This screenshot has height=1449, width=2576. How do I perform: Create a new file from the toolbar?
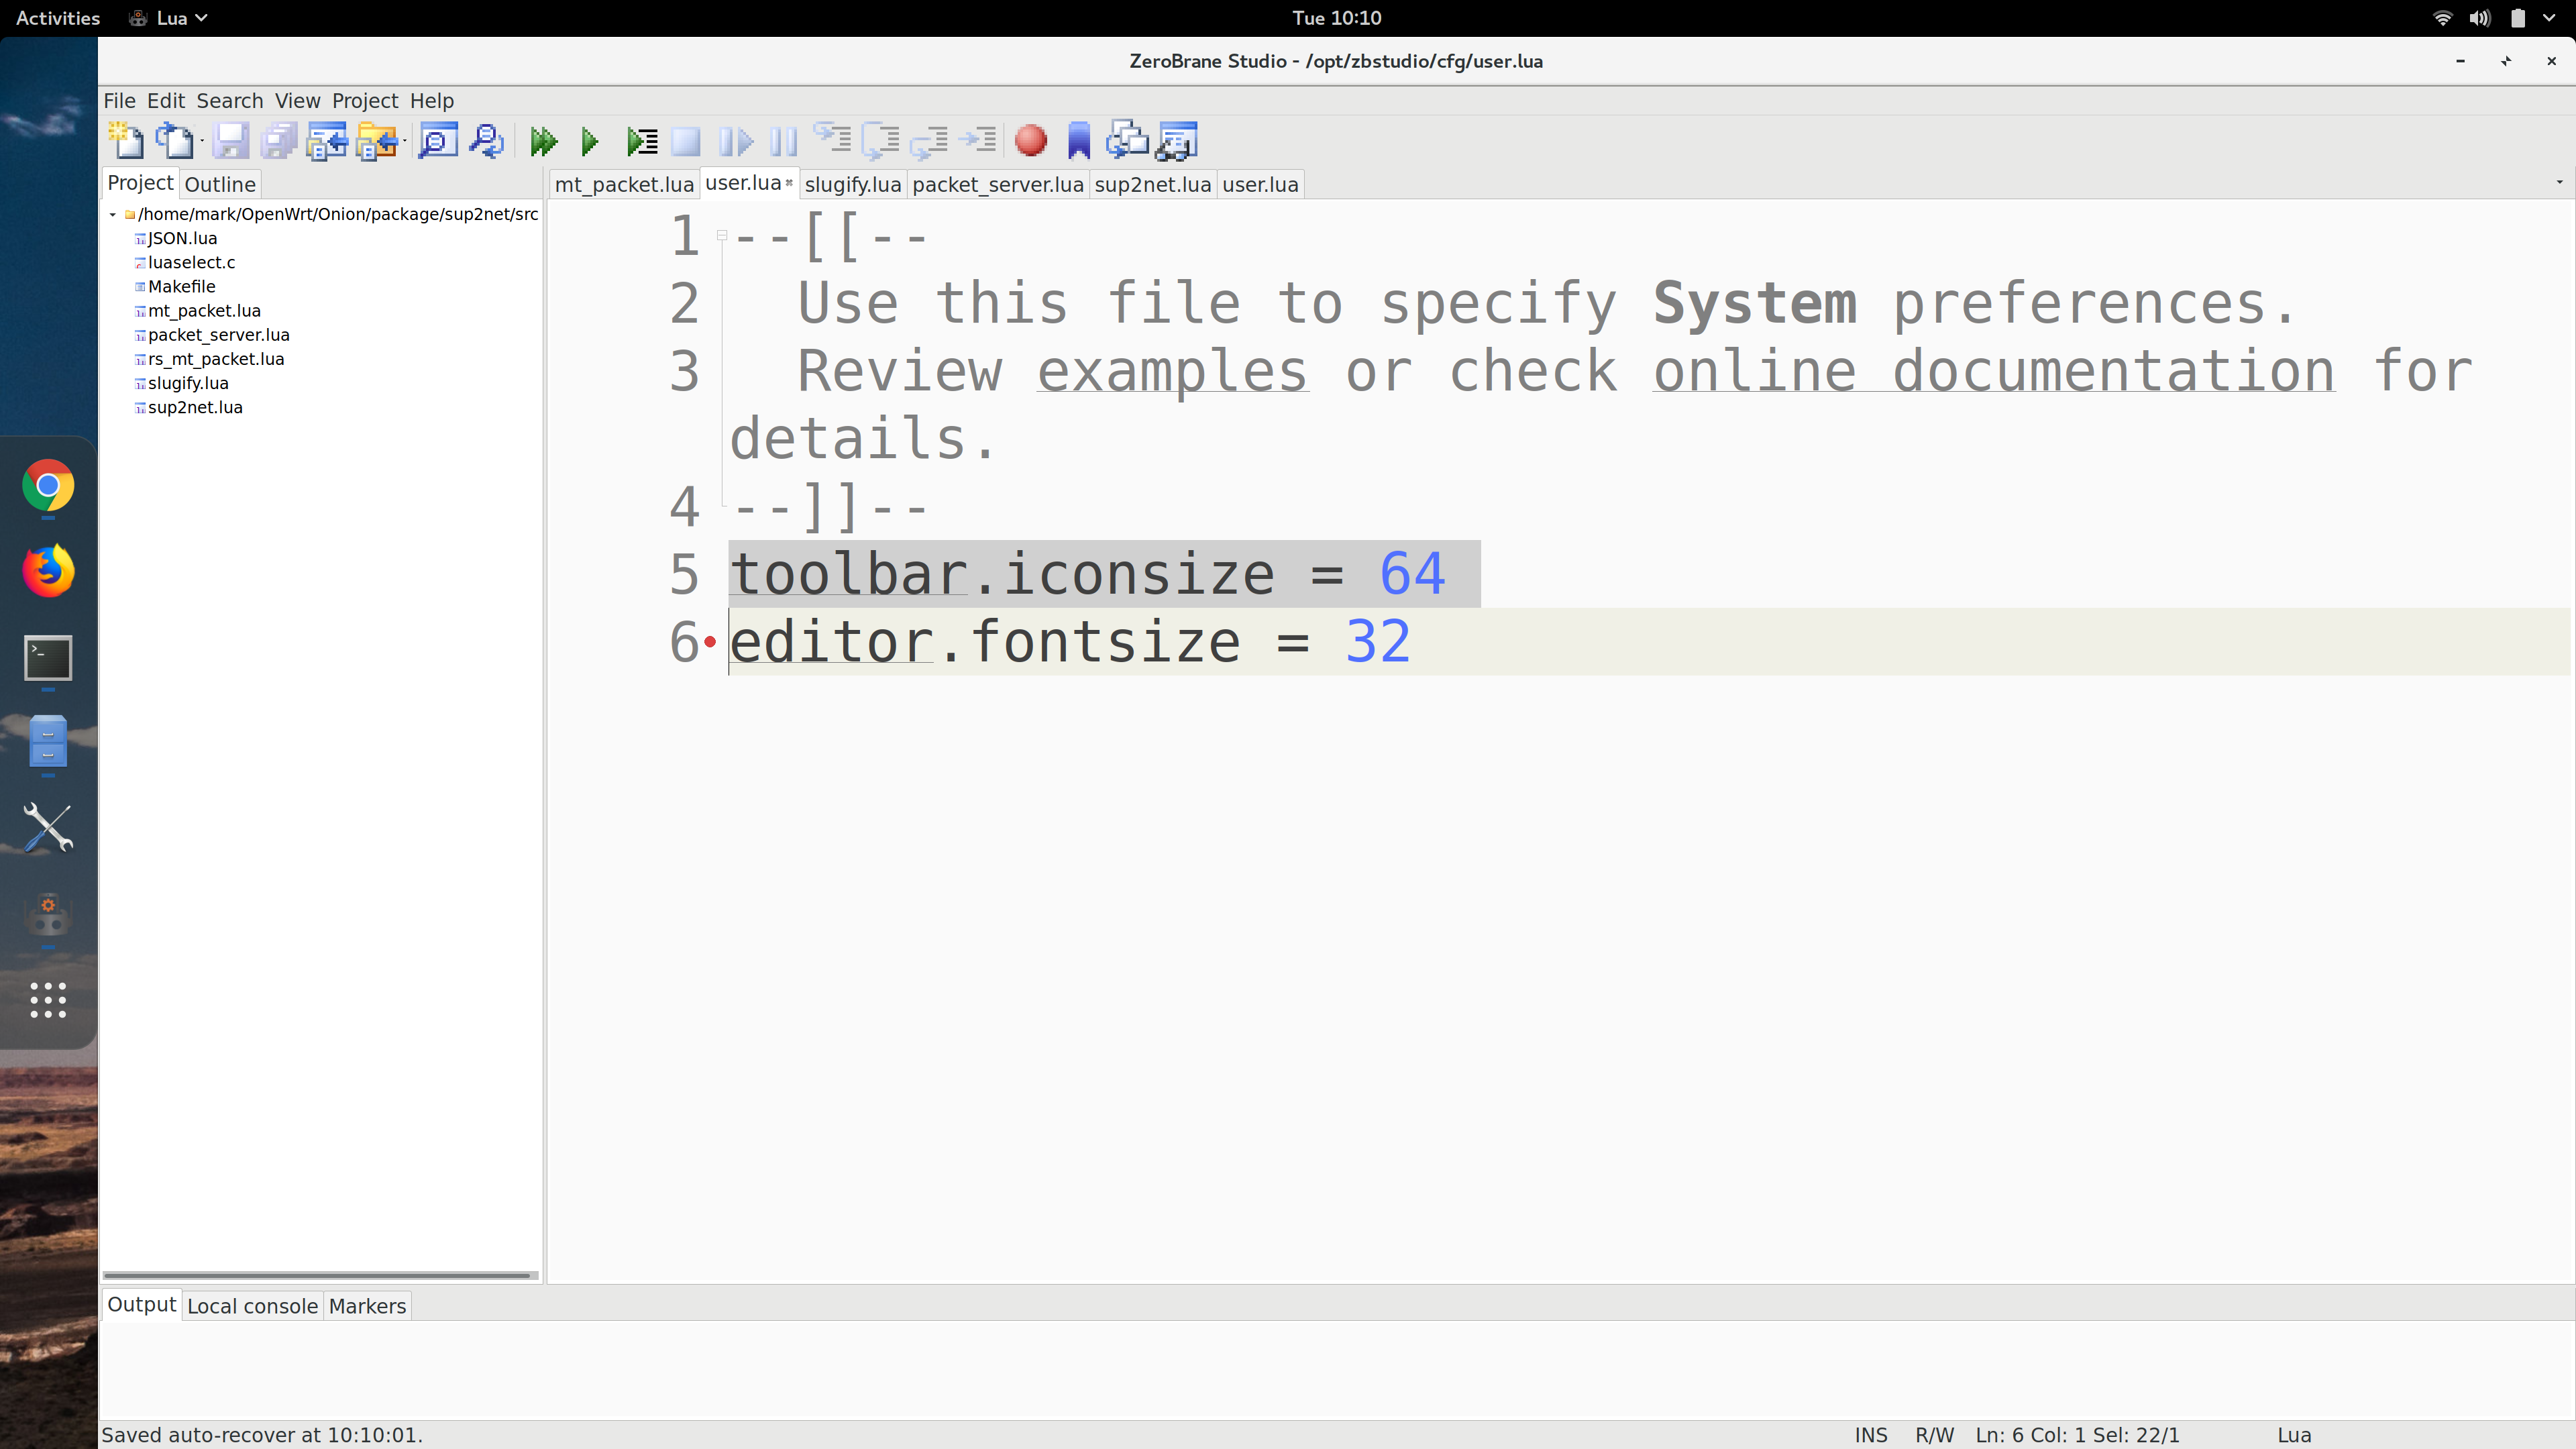[x=126, y=141]
